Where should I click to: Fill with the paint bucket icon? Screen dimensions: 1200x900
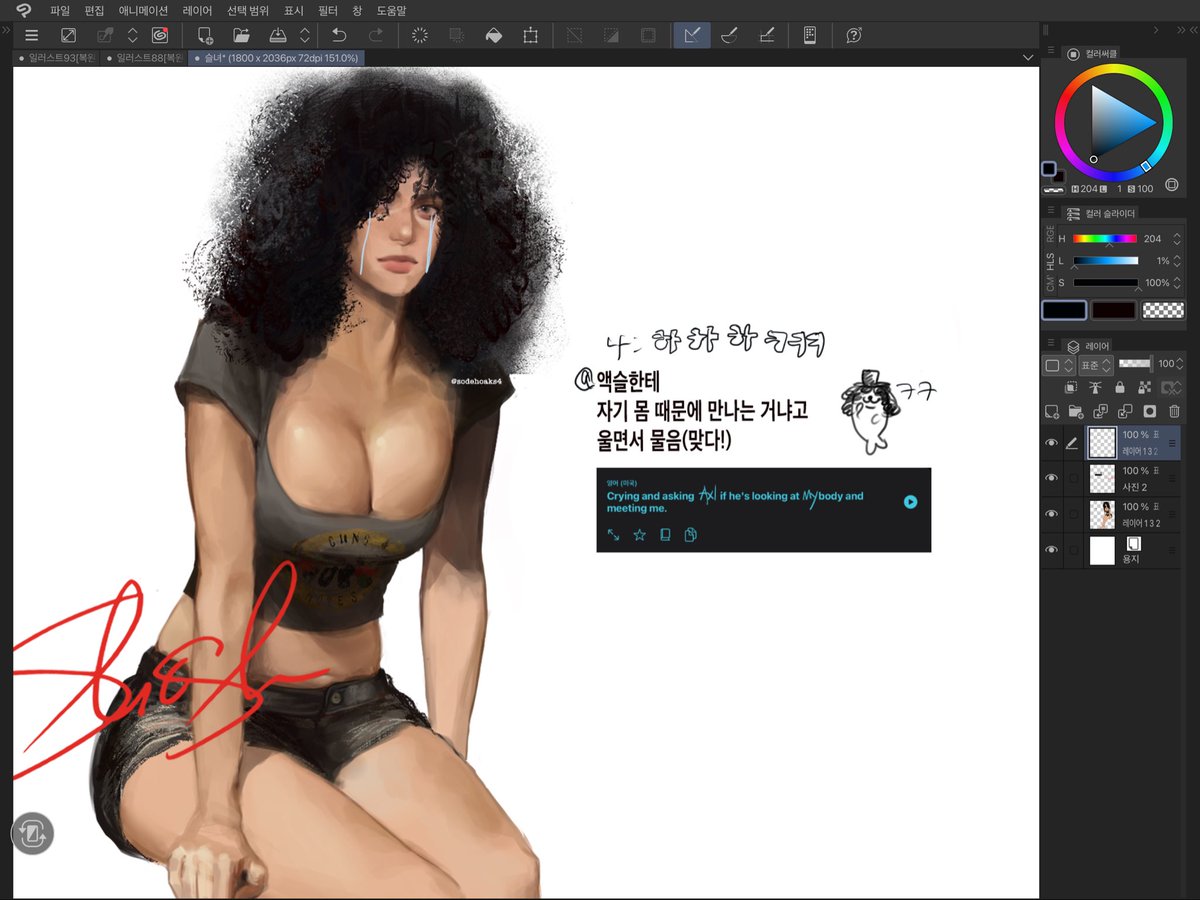coord(494,35)
